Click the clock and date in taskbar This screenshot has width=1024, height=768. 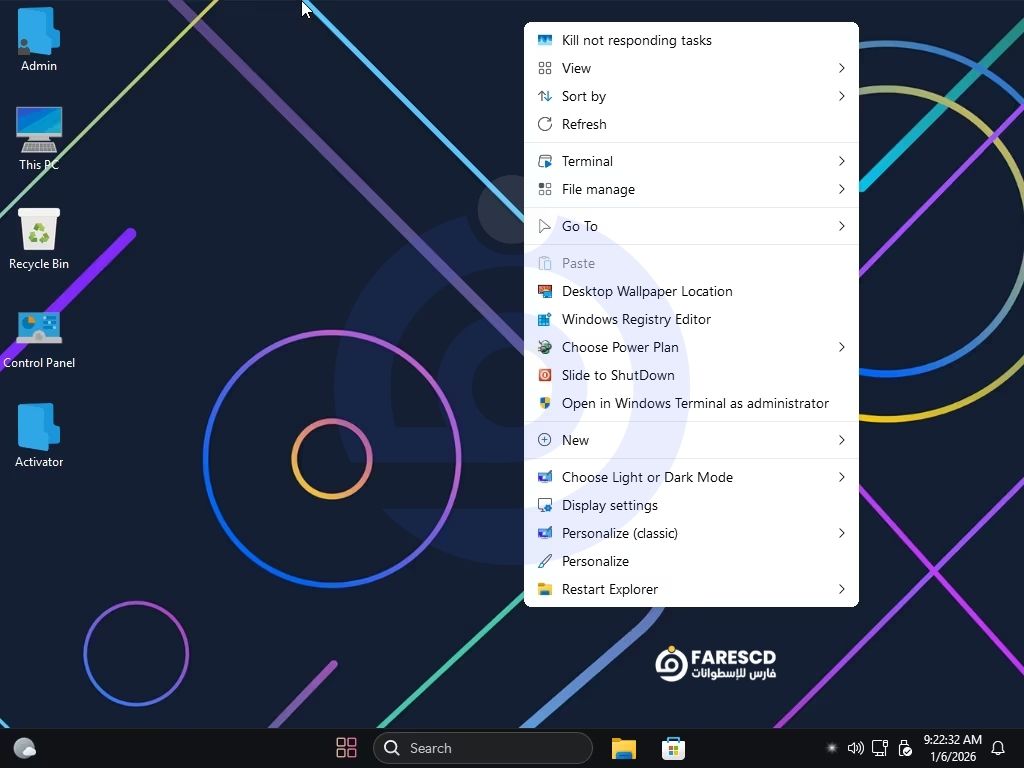tap(952, 748)
